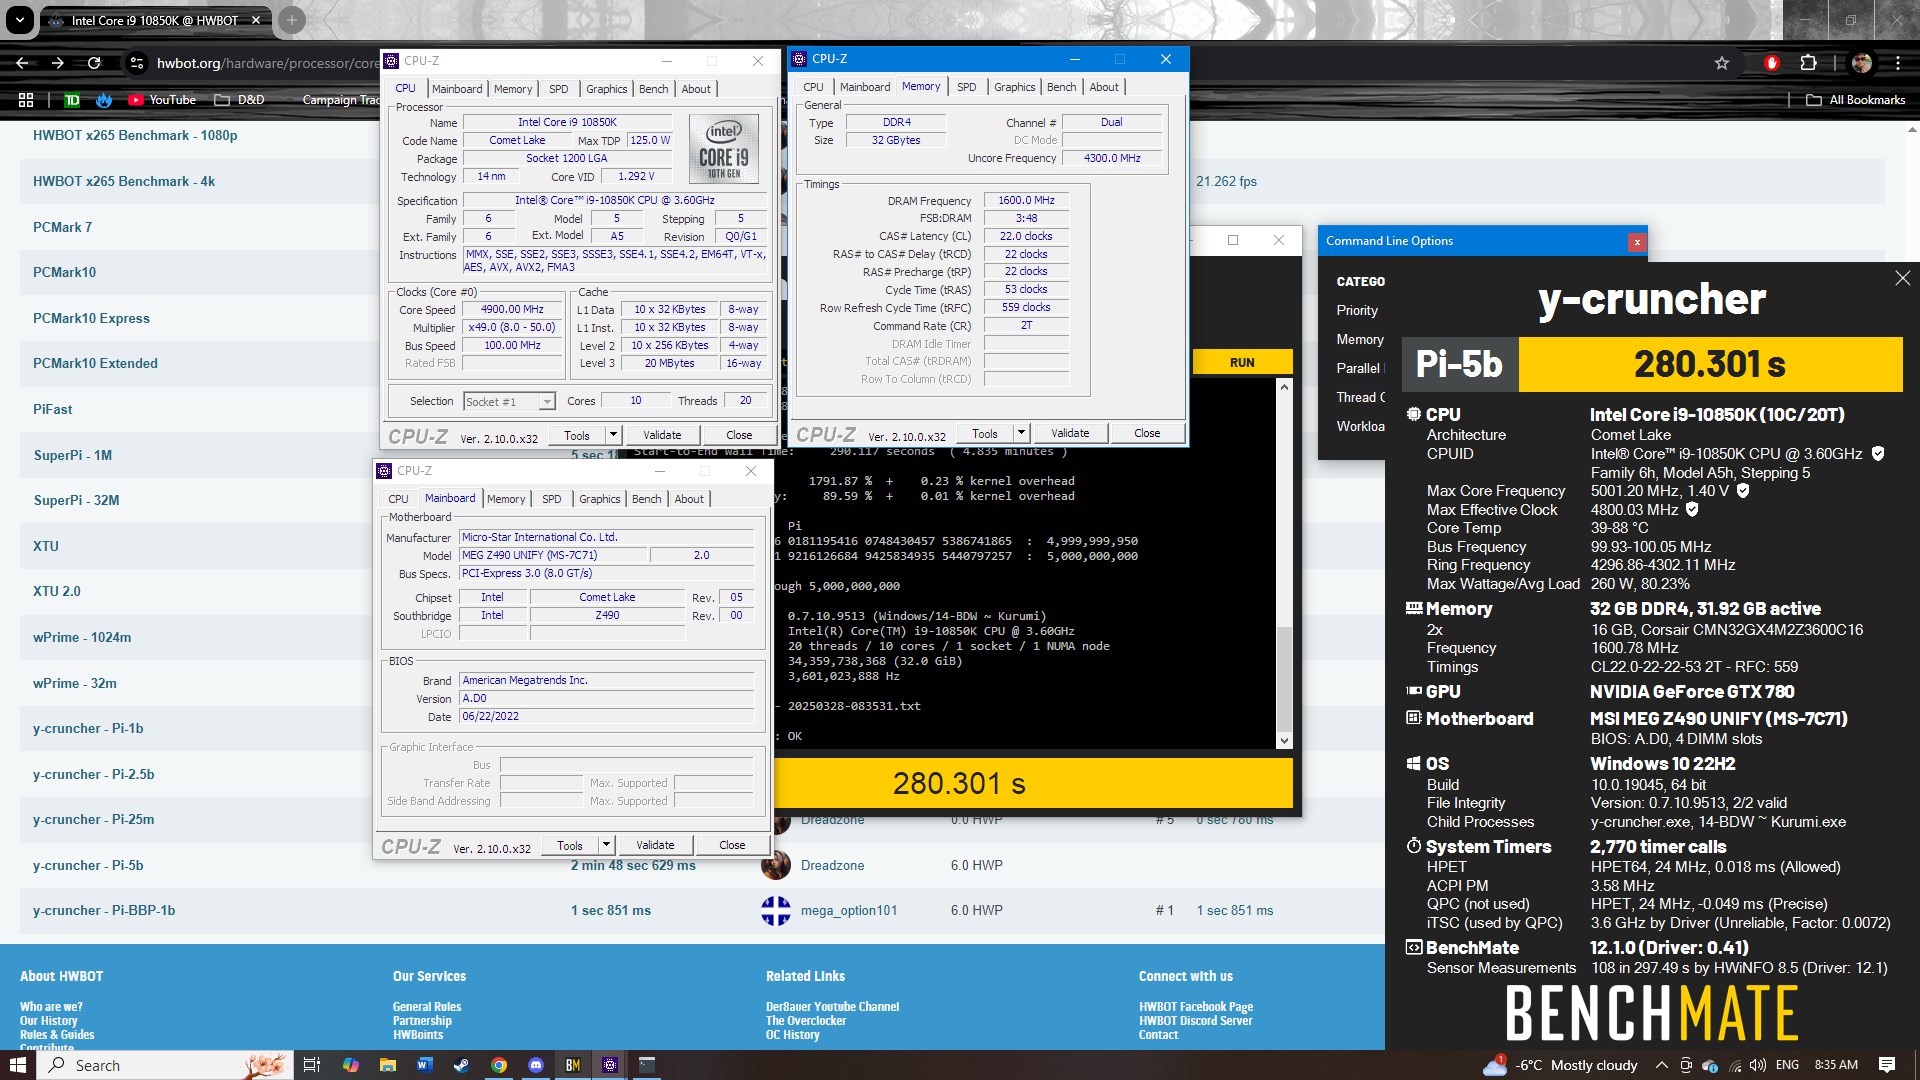Show hidden system tray icons chevron
Screen dimensions: 1920x1080
click(x=1661, y=1065)
